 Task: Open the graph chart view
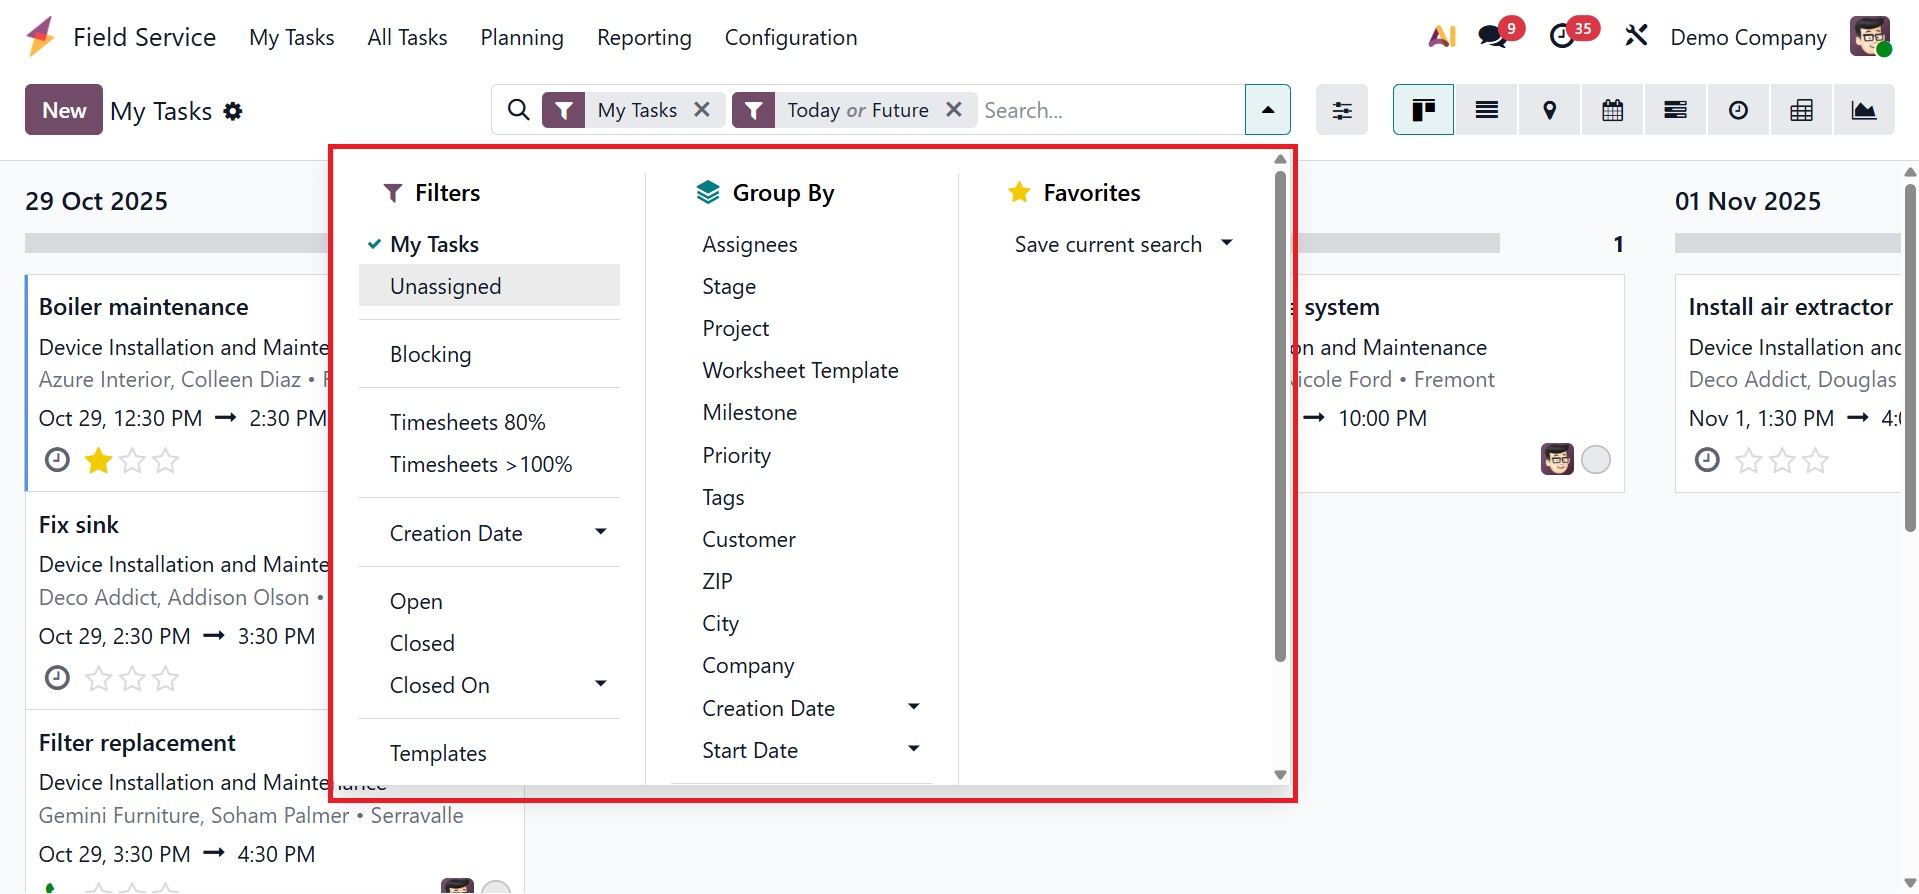tap(1864, 110)
